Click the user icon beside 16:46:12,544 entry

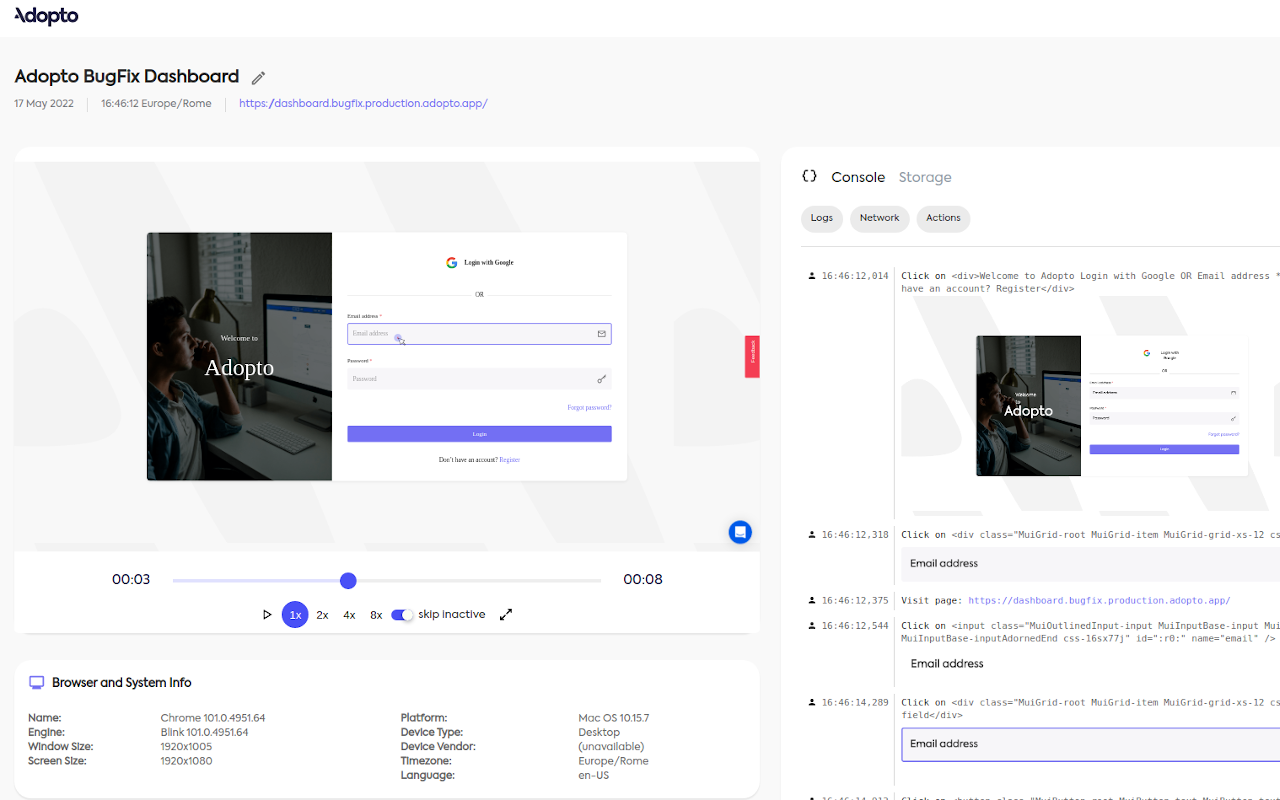pos(812,626)
